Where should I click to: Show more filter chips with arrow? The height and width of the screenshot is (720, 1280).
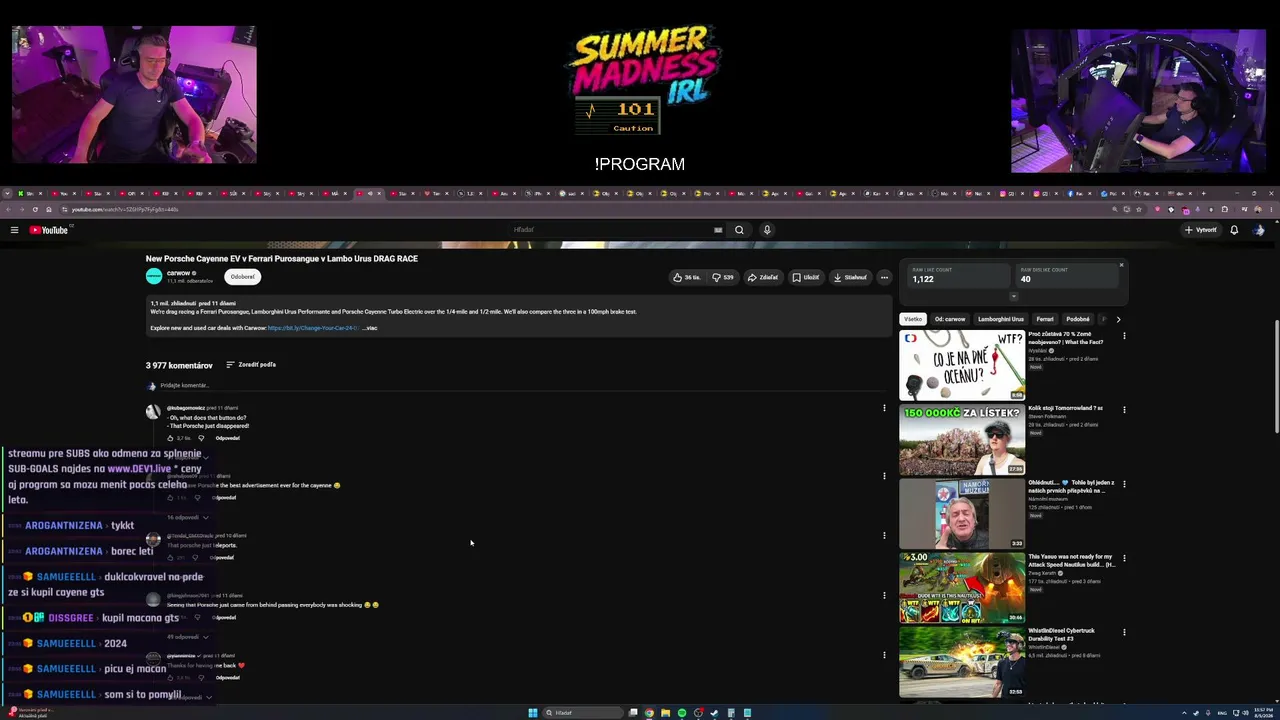pos(1118,319)
